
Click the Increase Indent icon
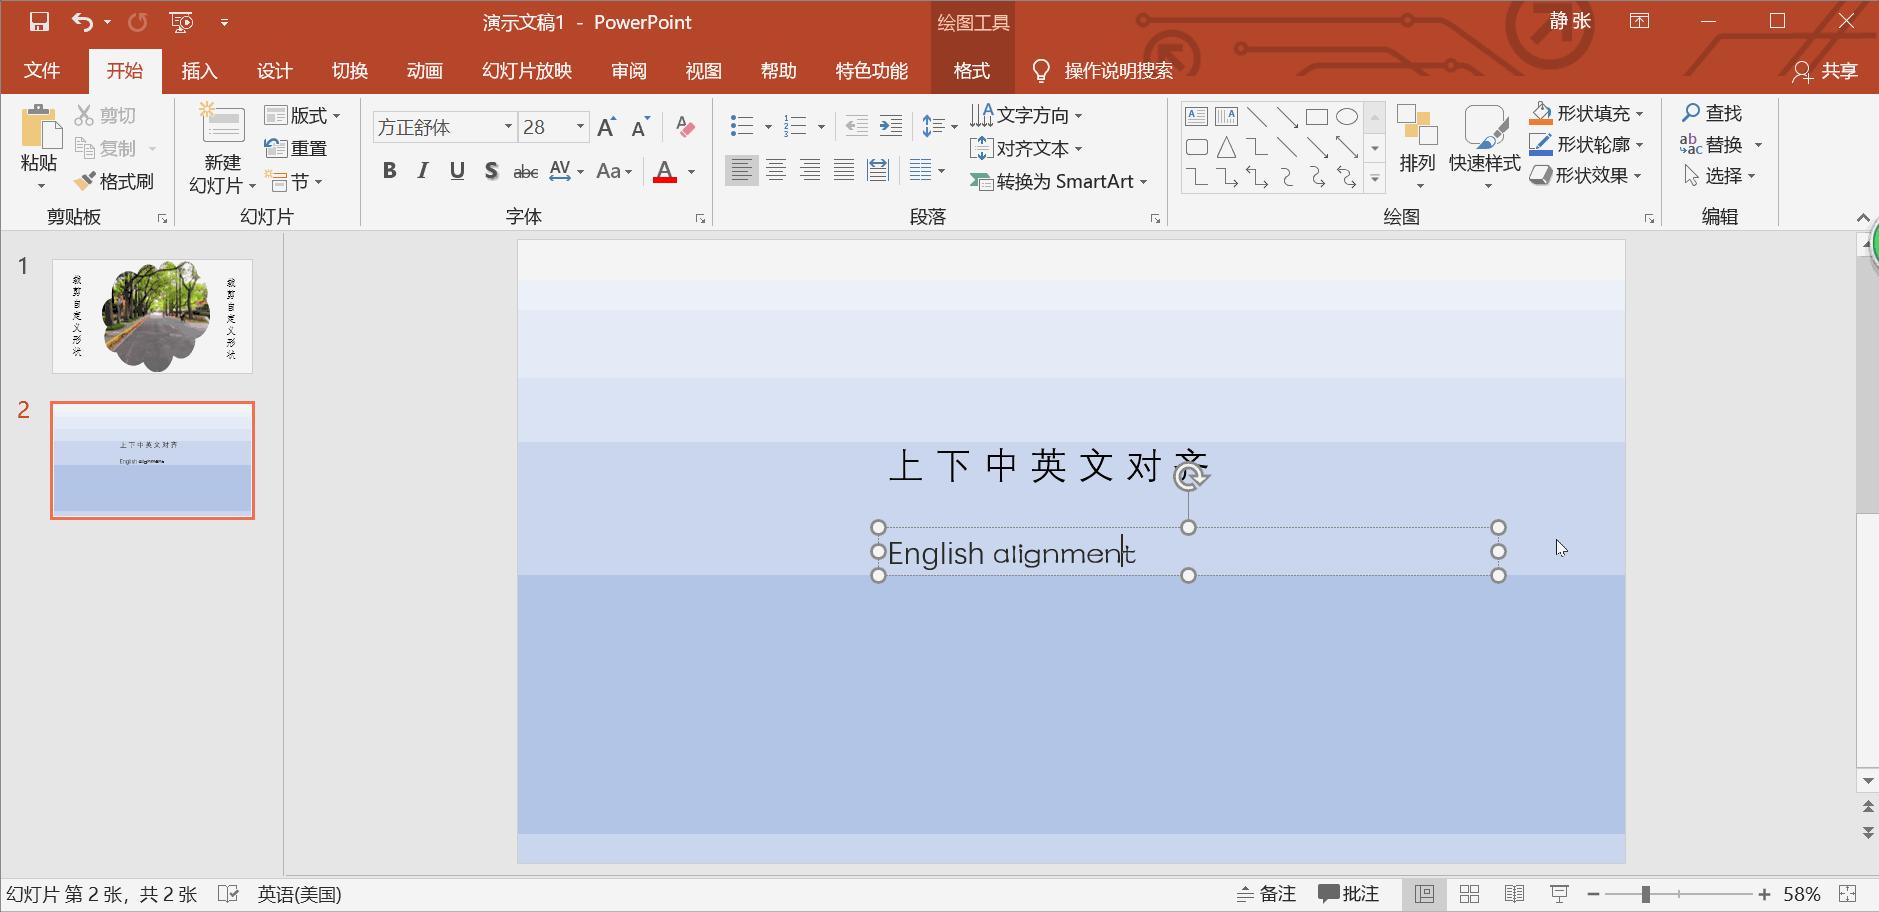pos(890,126)
